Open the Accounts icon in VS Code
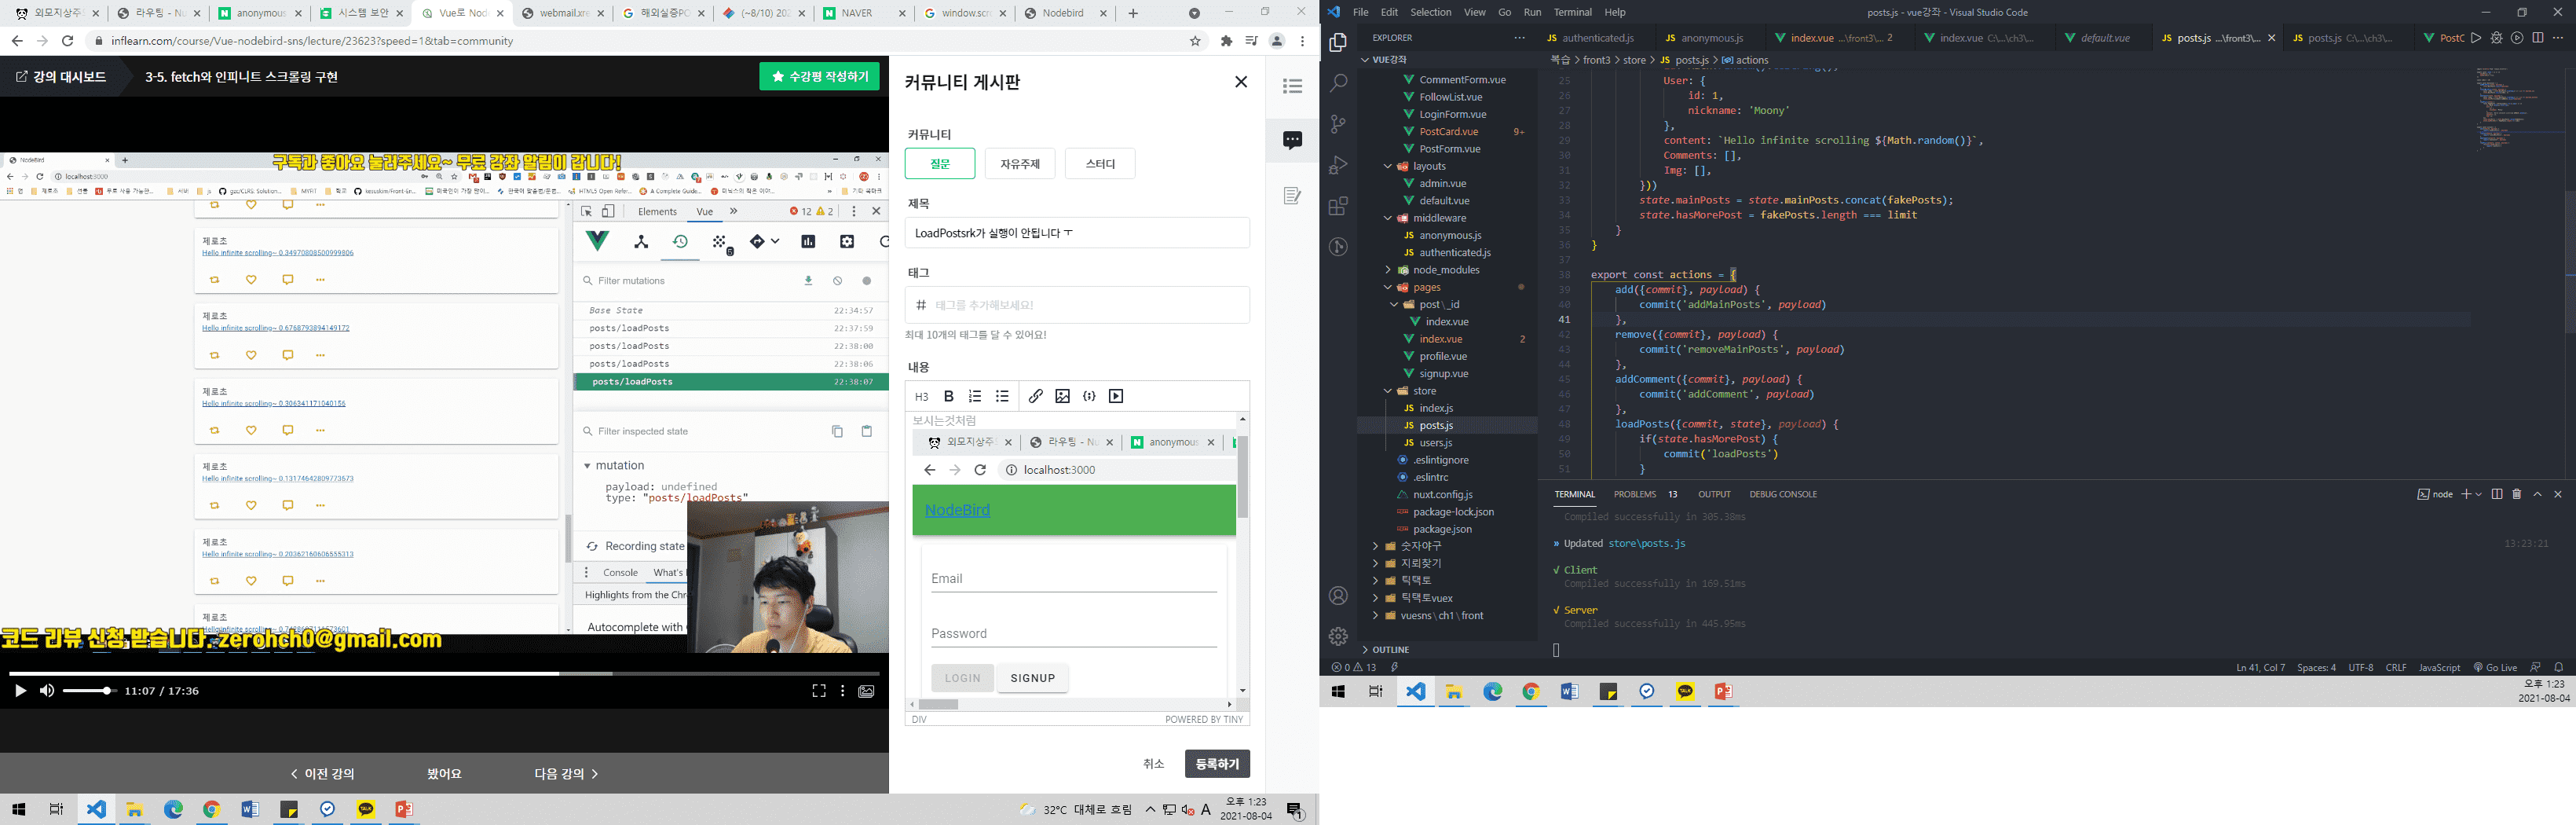Screen dimensions: 2576x825 (x=1338, y=596)
